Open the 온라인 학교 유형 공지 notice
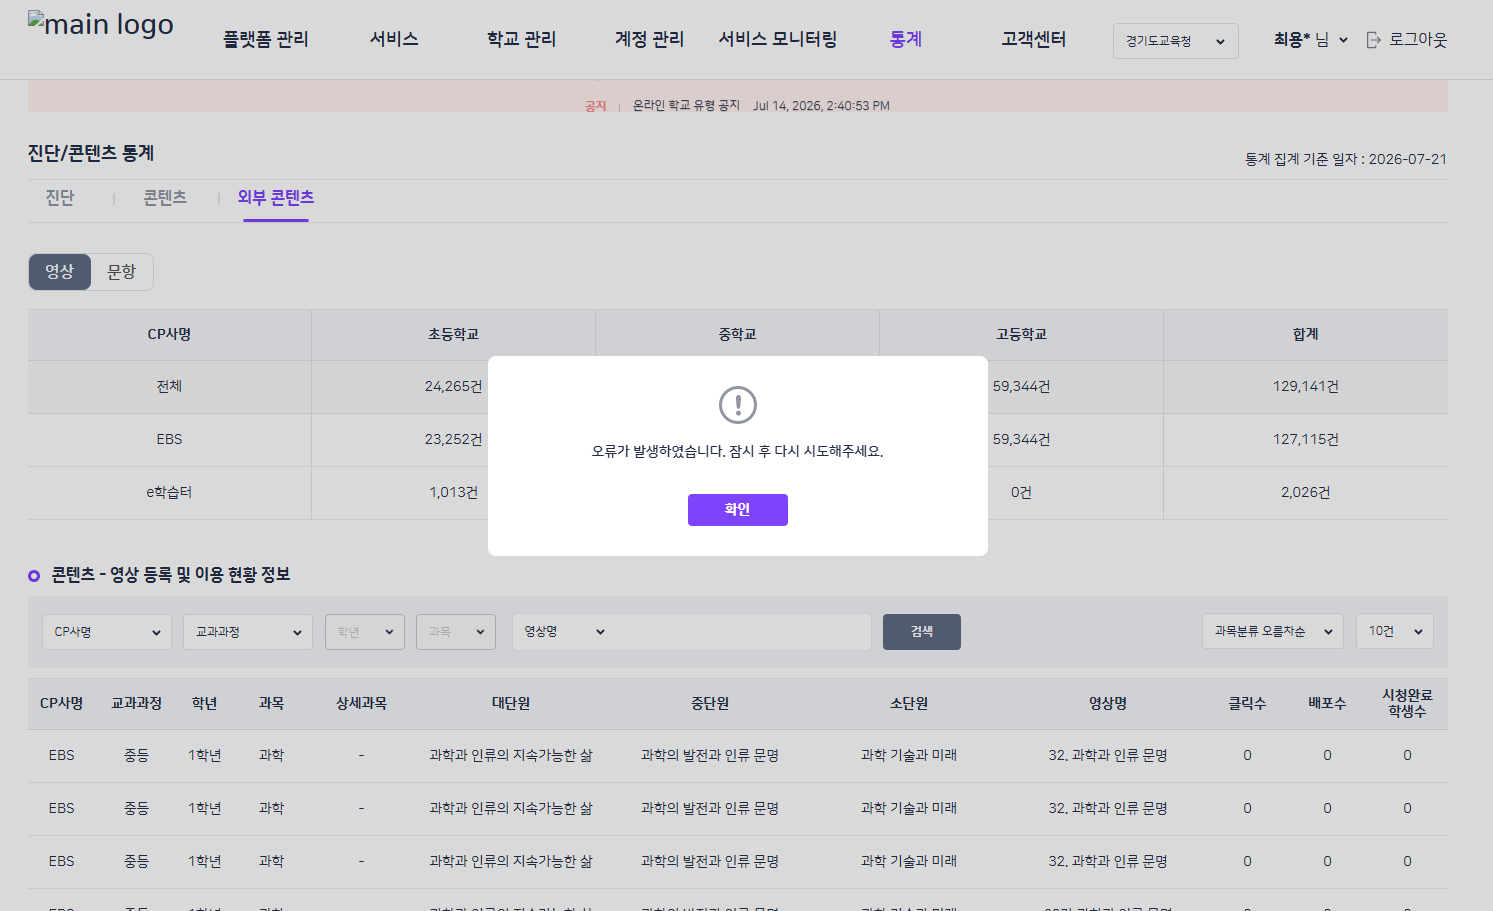Image resolution: width=1493 pixels, height=911 pixels. click(x=686, y=105)
